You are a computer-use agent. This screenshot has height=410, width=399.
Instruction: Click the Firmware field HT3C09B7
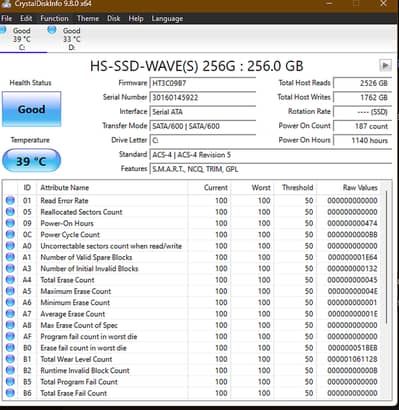[203, 83]
